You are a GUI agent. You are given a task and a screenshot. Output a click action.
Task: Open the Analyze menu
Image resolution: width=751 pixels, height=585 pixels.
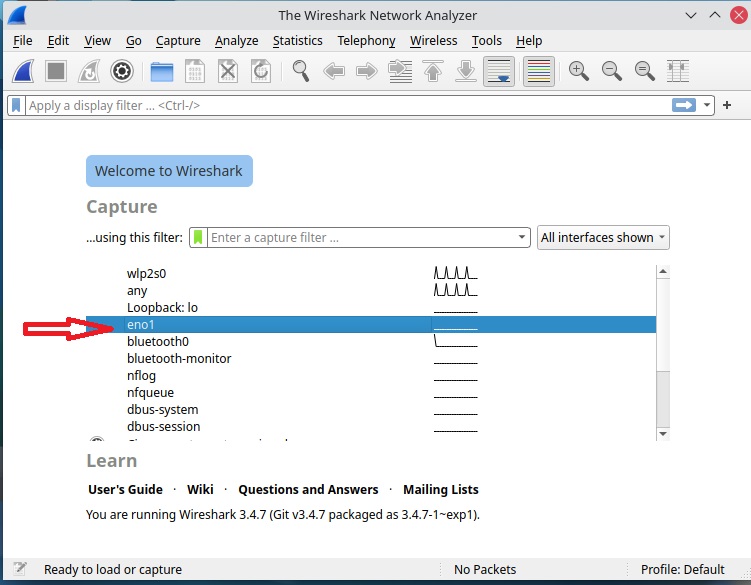click(236, 41)
